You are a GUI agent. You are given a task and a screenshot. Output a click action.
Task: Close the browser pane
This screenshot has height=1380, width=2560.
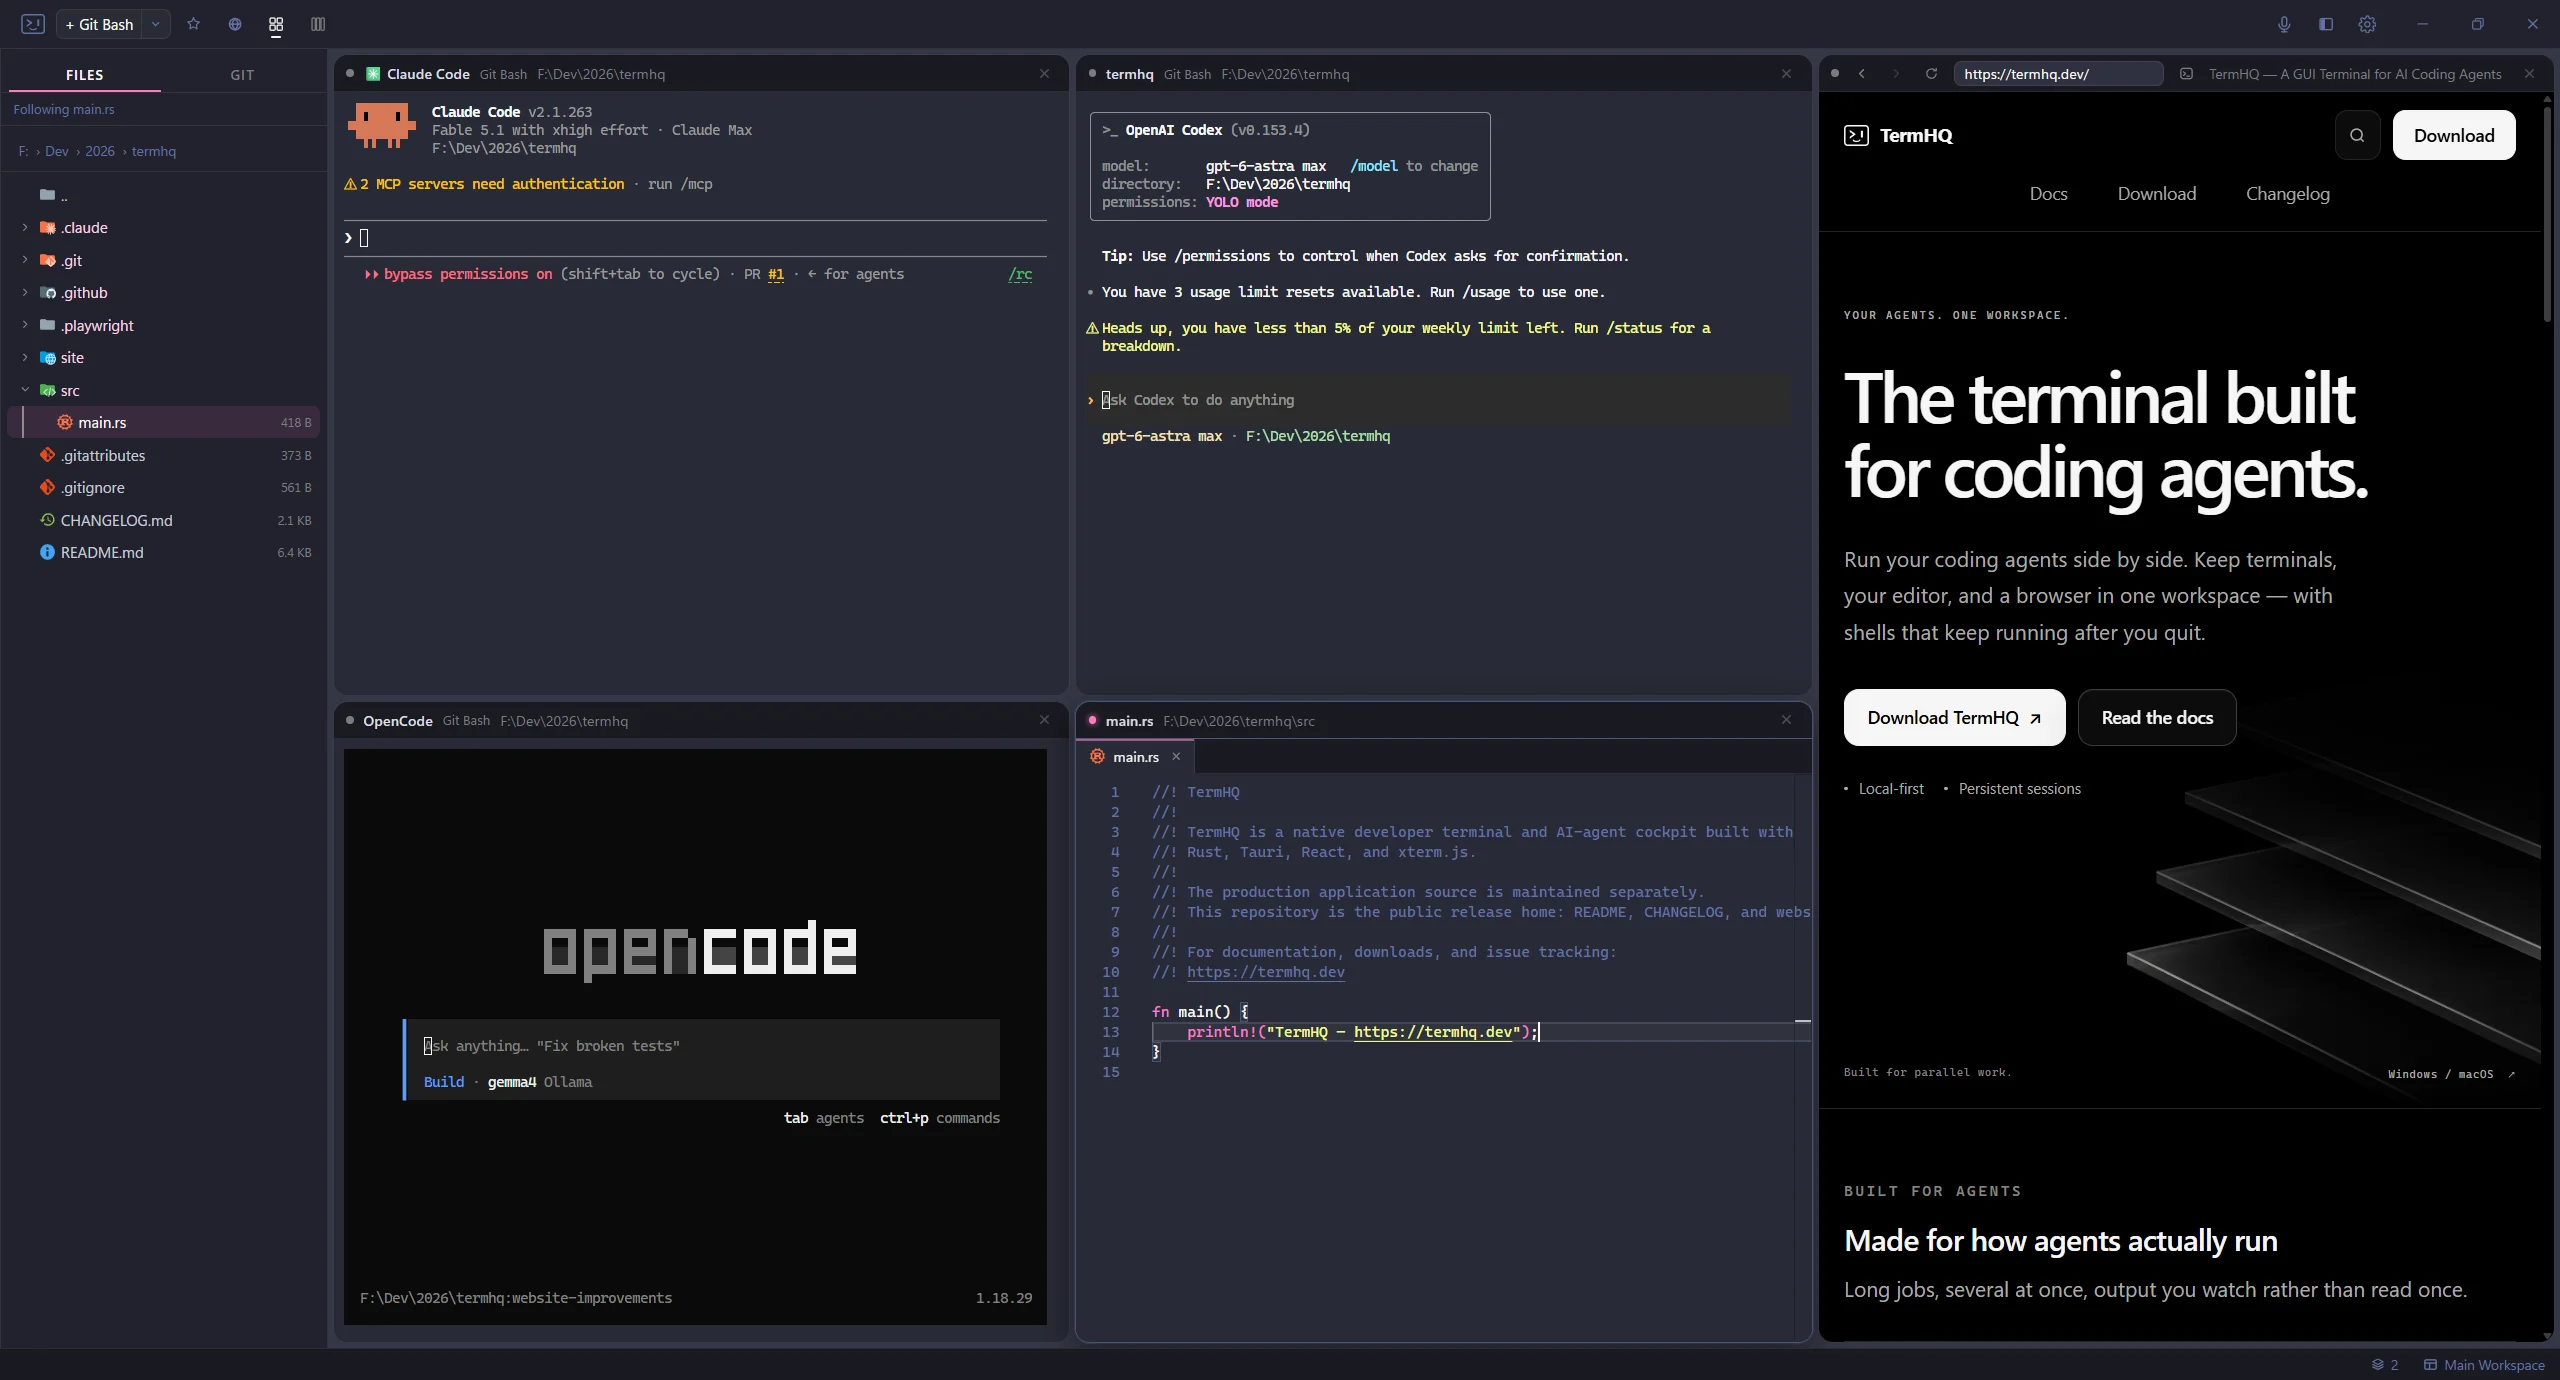click(x=2529, y=74)
